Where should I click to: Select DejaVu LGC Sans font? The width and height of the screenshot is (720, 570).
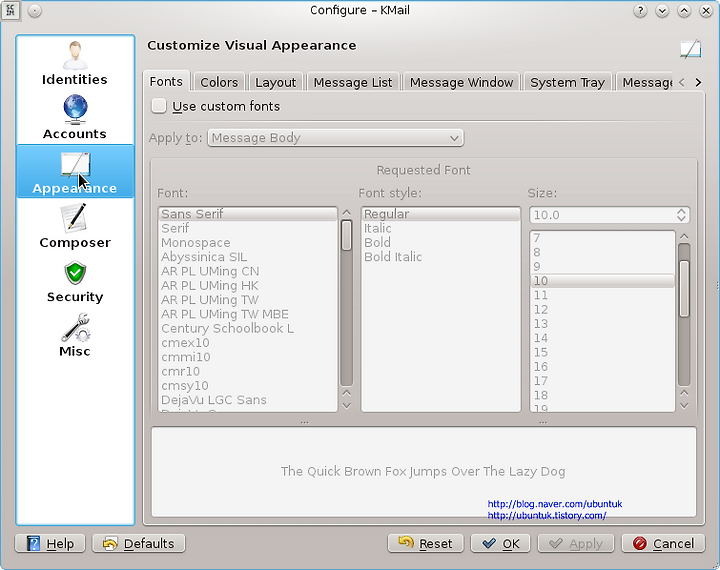[x=248, y=400]
